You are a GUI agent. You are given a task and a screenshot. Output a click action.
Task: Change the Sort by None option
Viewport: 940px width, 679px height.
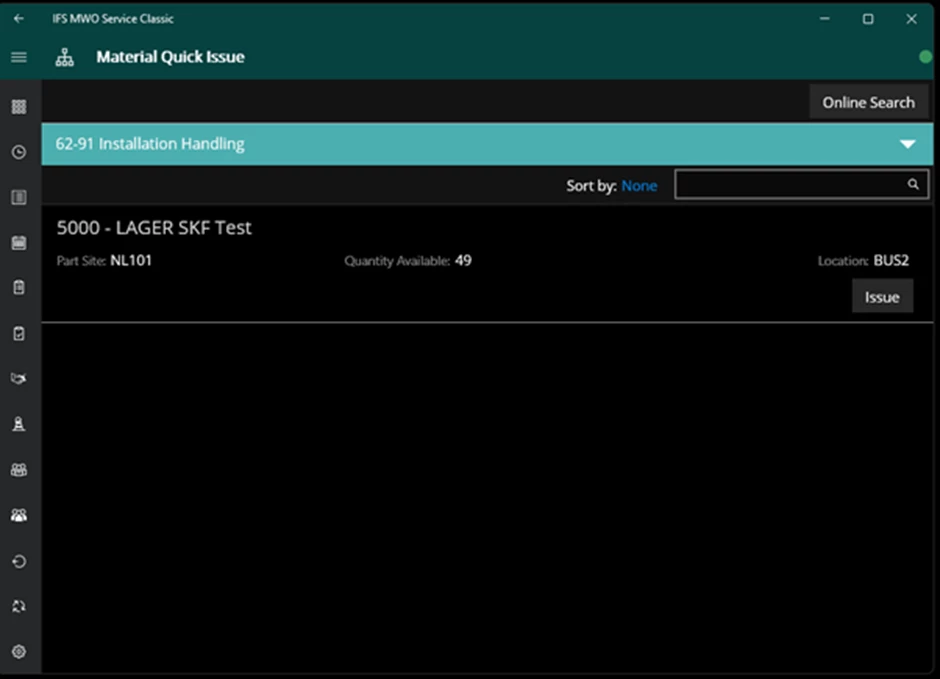(x=639, y=186)
